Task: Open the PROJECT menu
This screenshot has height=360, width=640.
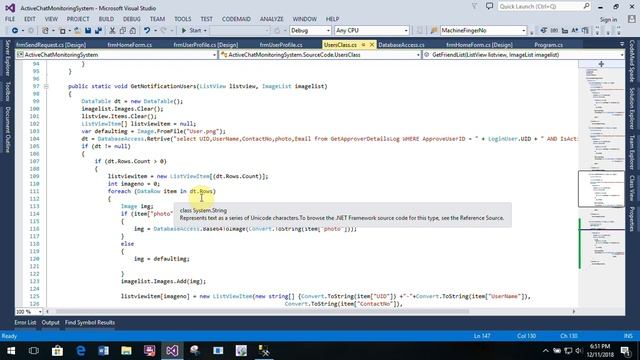Action: 78,19
